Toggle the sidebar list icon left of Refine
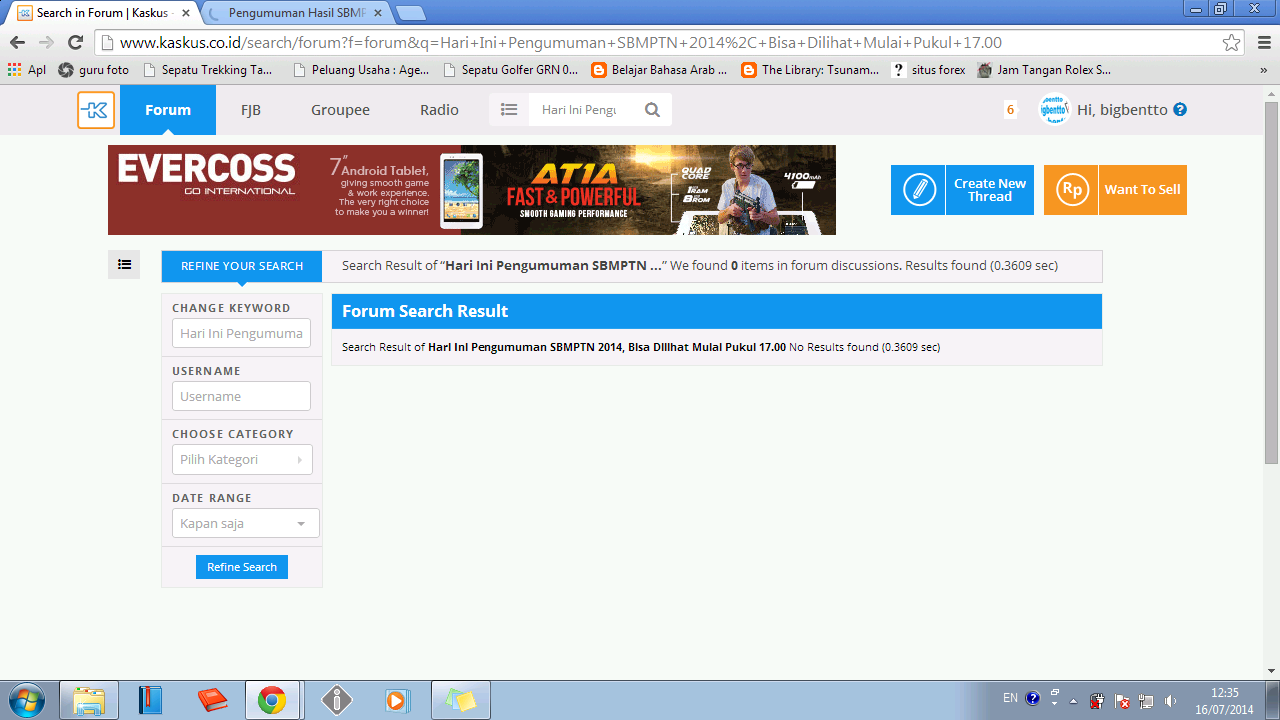 pos(124,265)
